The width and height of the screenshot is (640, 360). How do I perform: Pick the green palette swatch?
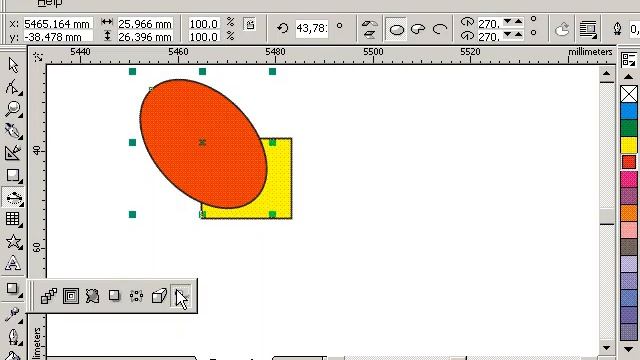pyautogui.click(x=629, y=128)
